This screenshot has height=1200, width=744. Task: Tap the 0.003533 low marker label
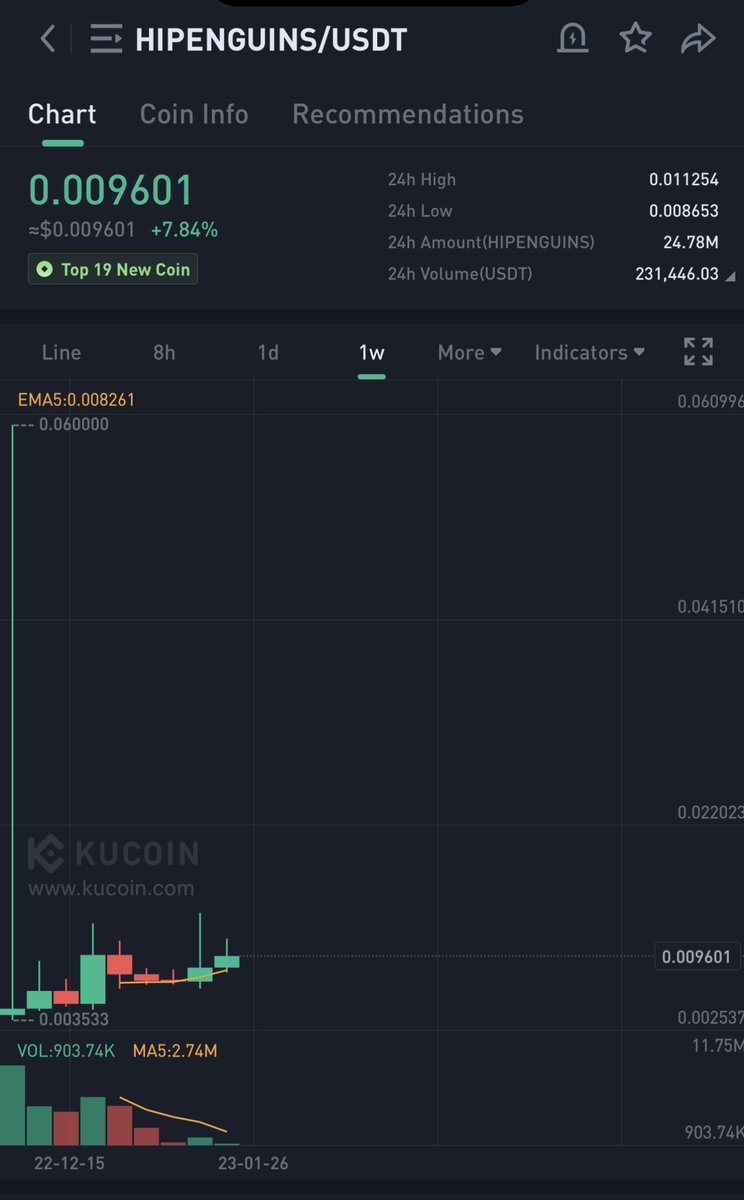tap(75, 1019)
